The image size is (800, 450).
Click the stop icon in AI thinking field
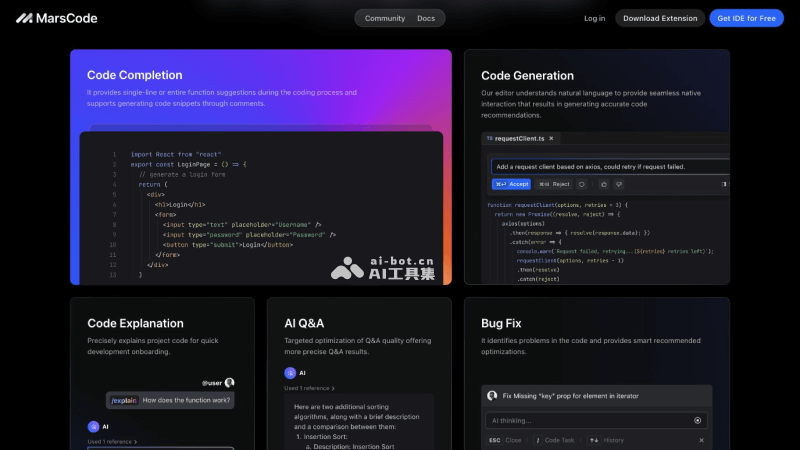698,421
